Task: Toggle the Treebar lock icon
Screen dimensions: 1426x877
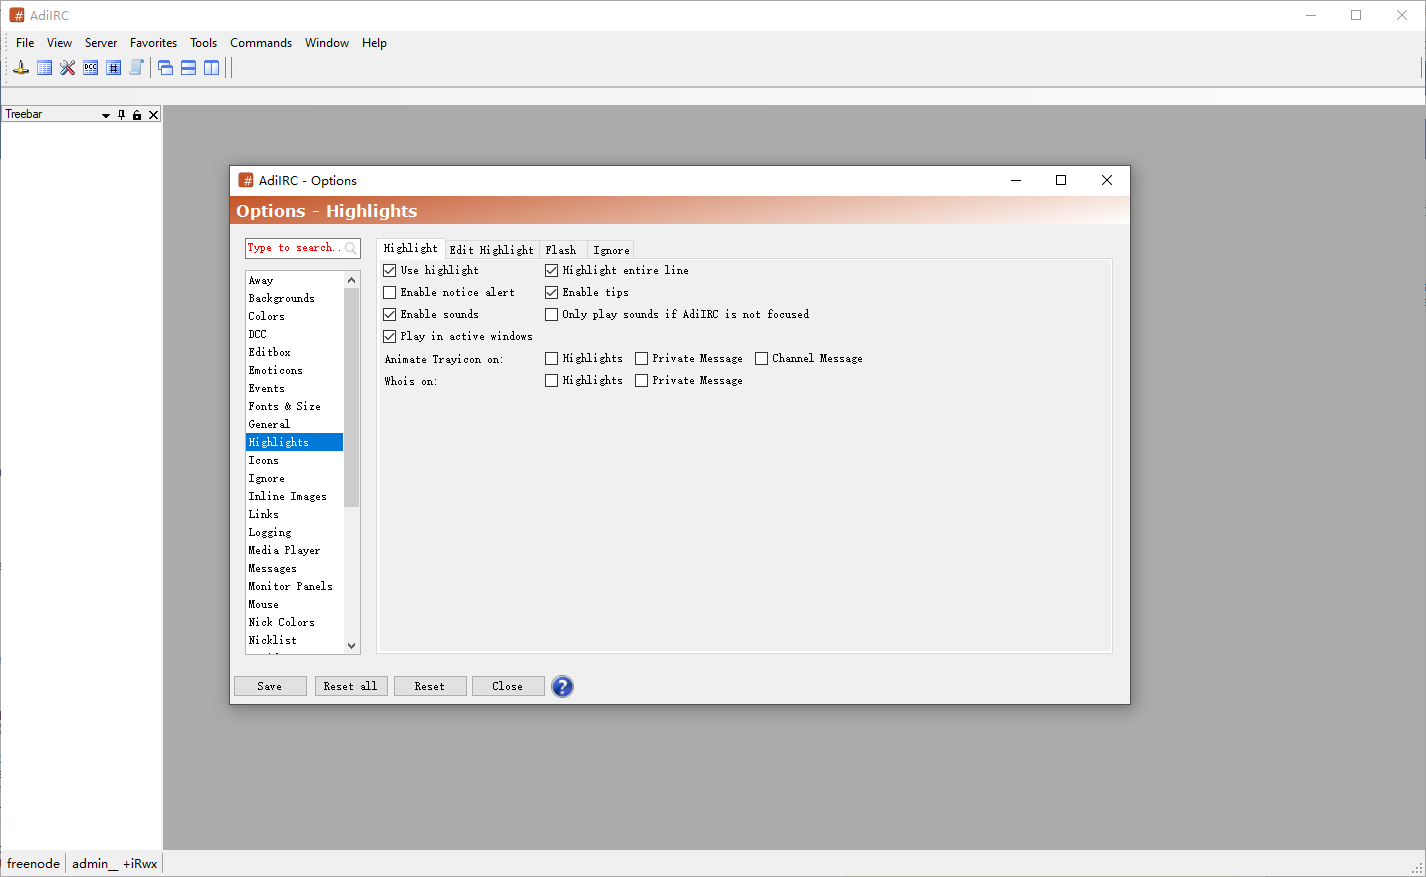Action: [137, 115]
